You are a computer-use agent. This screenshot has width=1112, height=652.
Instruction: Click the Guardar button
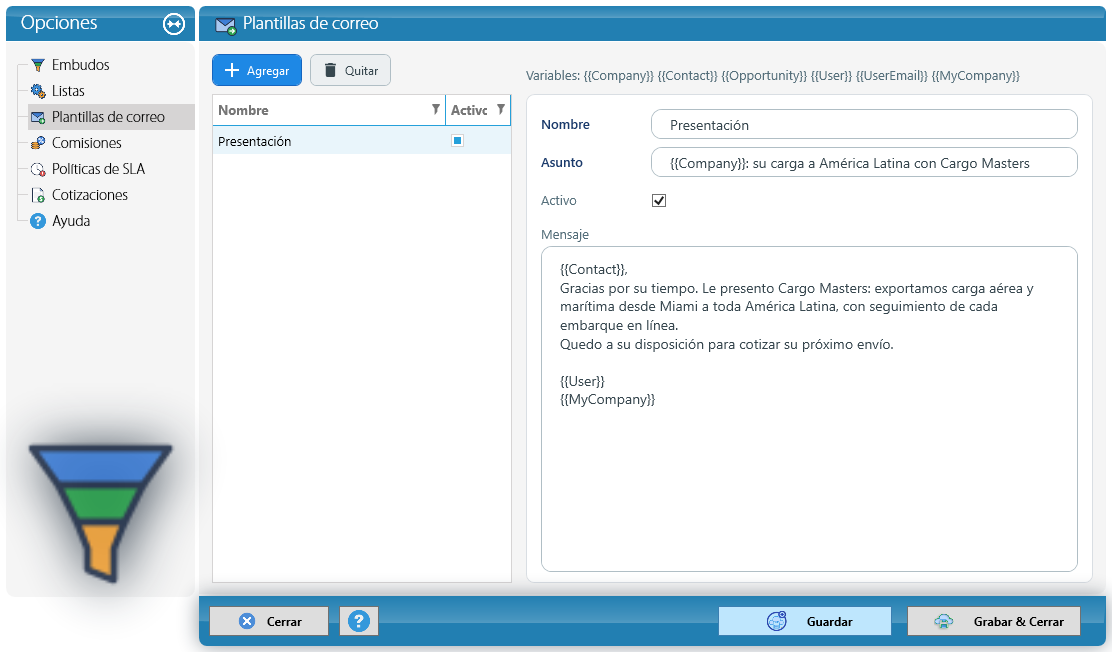coord(805,621)
